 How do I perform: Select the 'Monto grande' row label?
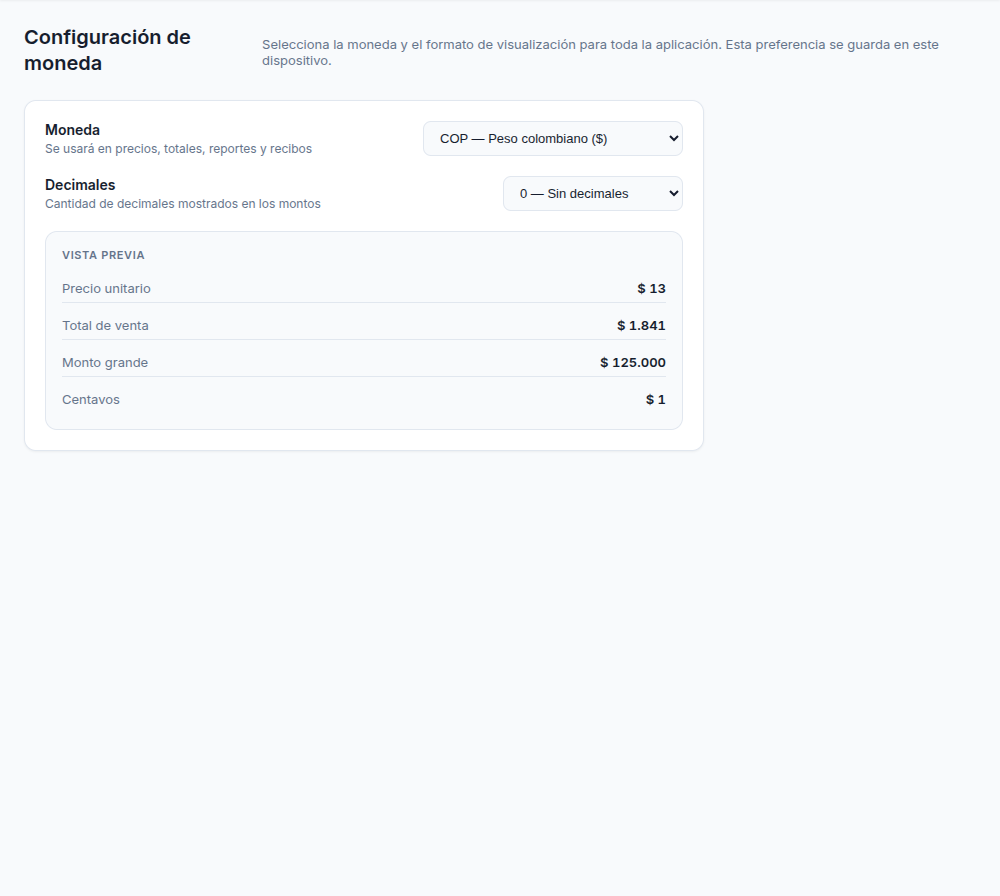(x=105, y=363)
